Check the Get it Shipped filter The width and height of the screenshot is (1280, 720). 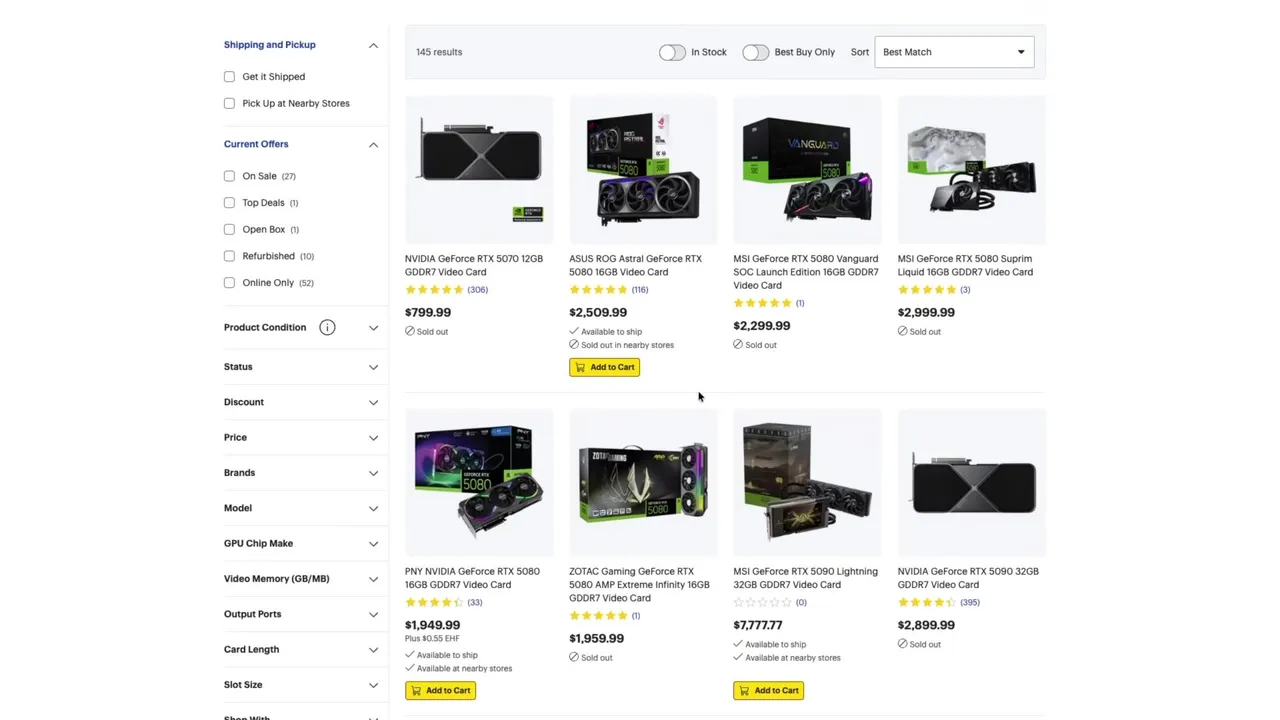pyautogui.click(x=229, y=76)
